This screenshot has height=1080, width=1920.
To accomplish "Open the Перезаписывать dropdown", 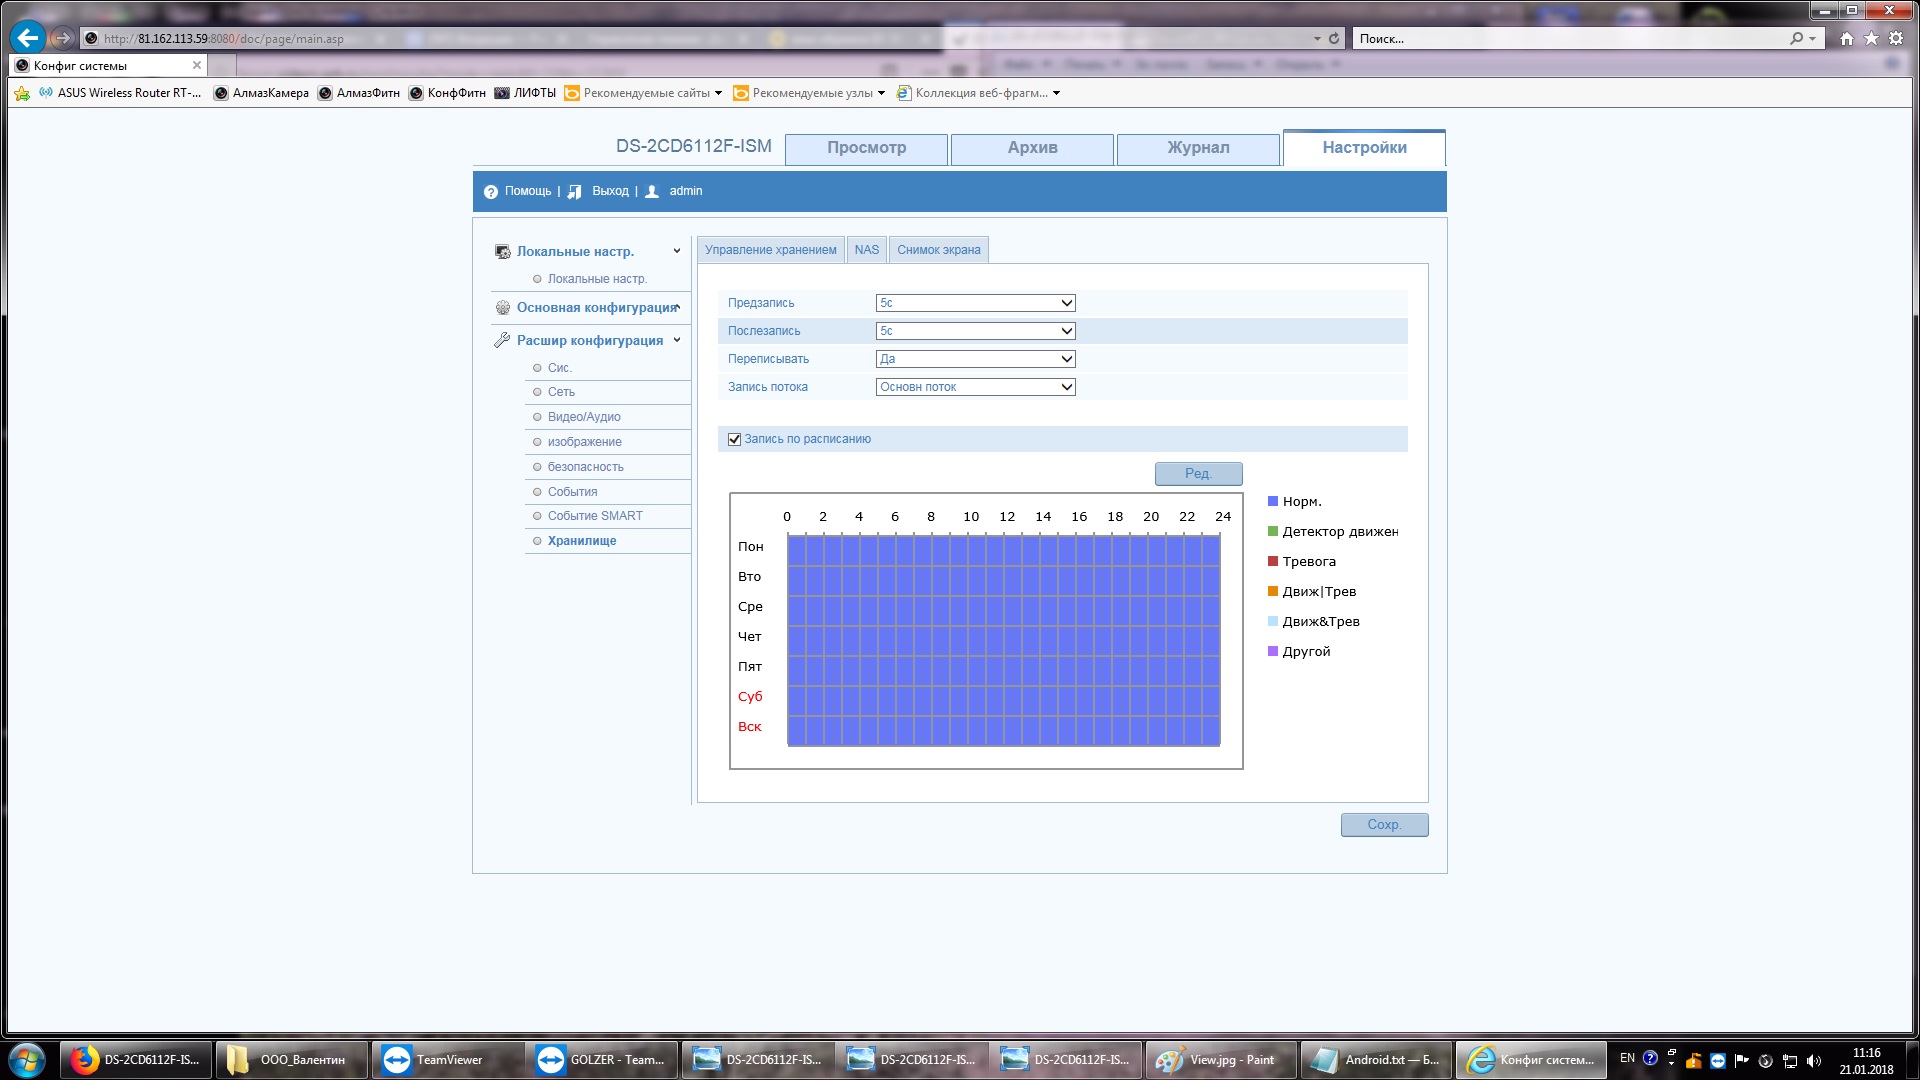I will coord(975,359).
